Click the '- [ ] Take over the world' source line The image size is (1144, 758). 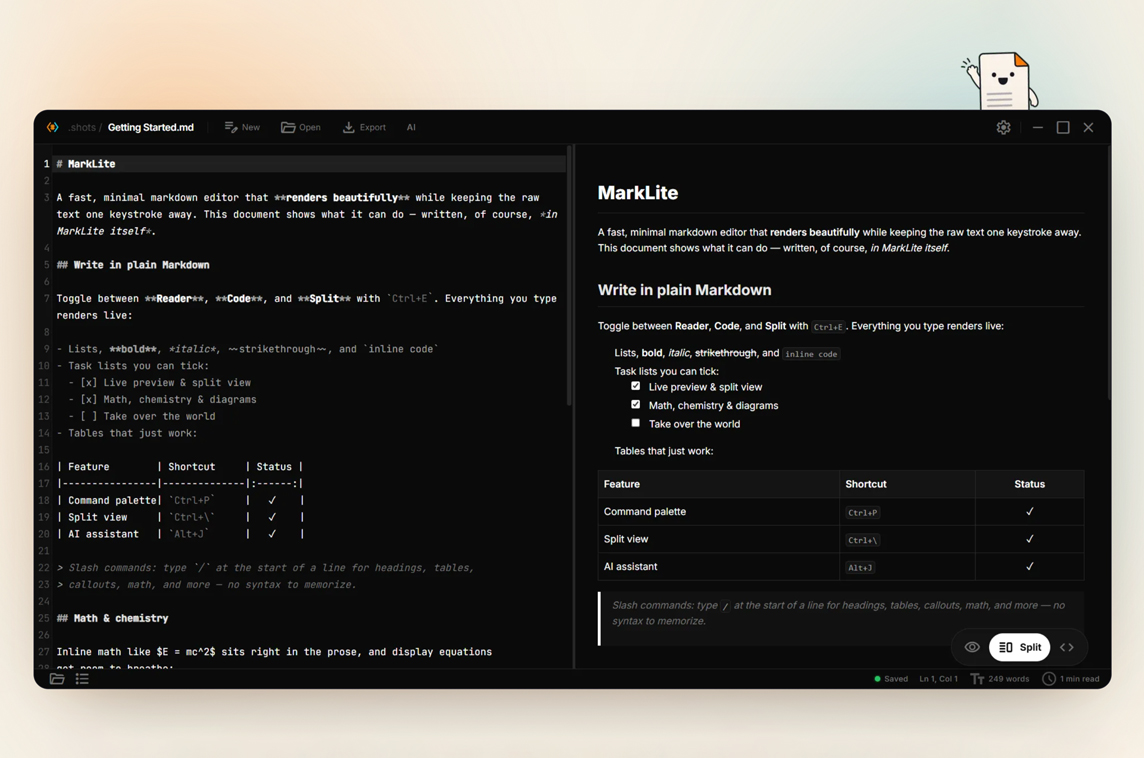tap(142, 416)
